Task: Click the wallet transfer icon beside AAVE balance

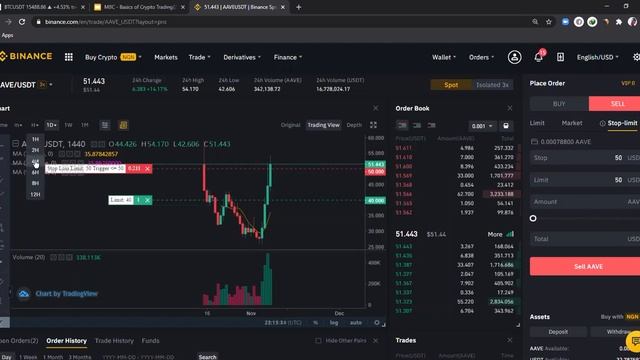Action: pyautogui.click(x=534, y=142)
